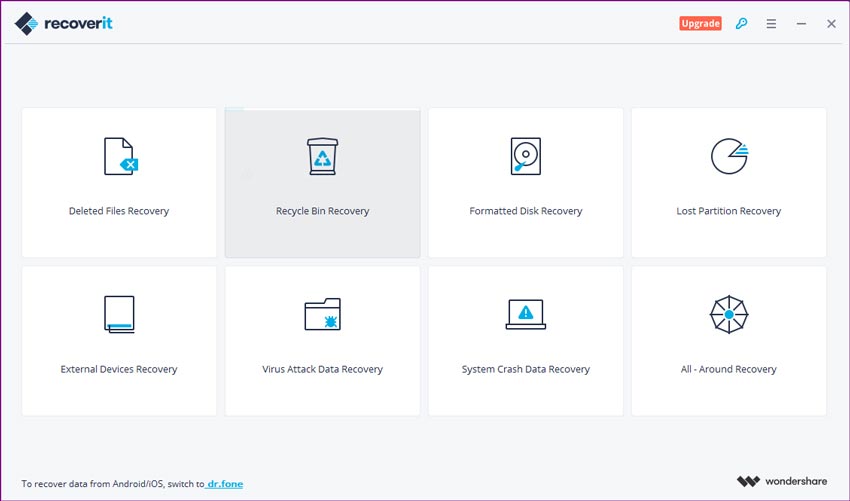Choose All - Around Recovery label
This screenshot has width=850, height=501.
[x=729, y=369]
